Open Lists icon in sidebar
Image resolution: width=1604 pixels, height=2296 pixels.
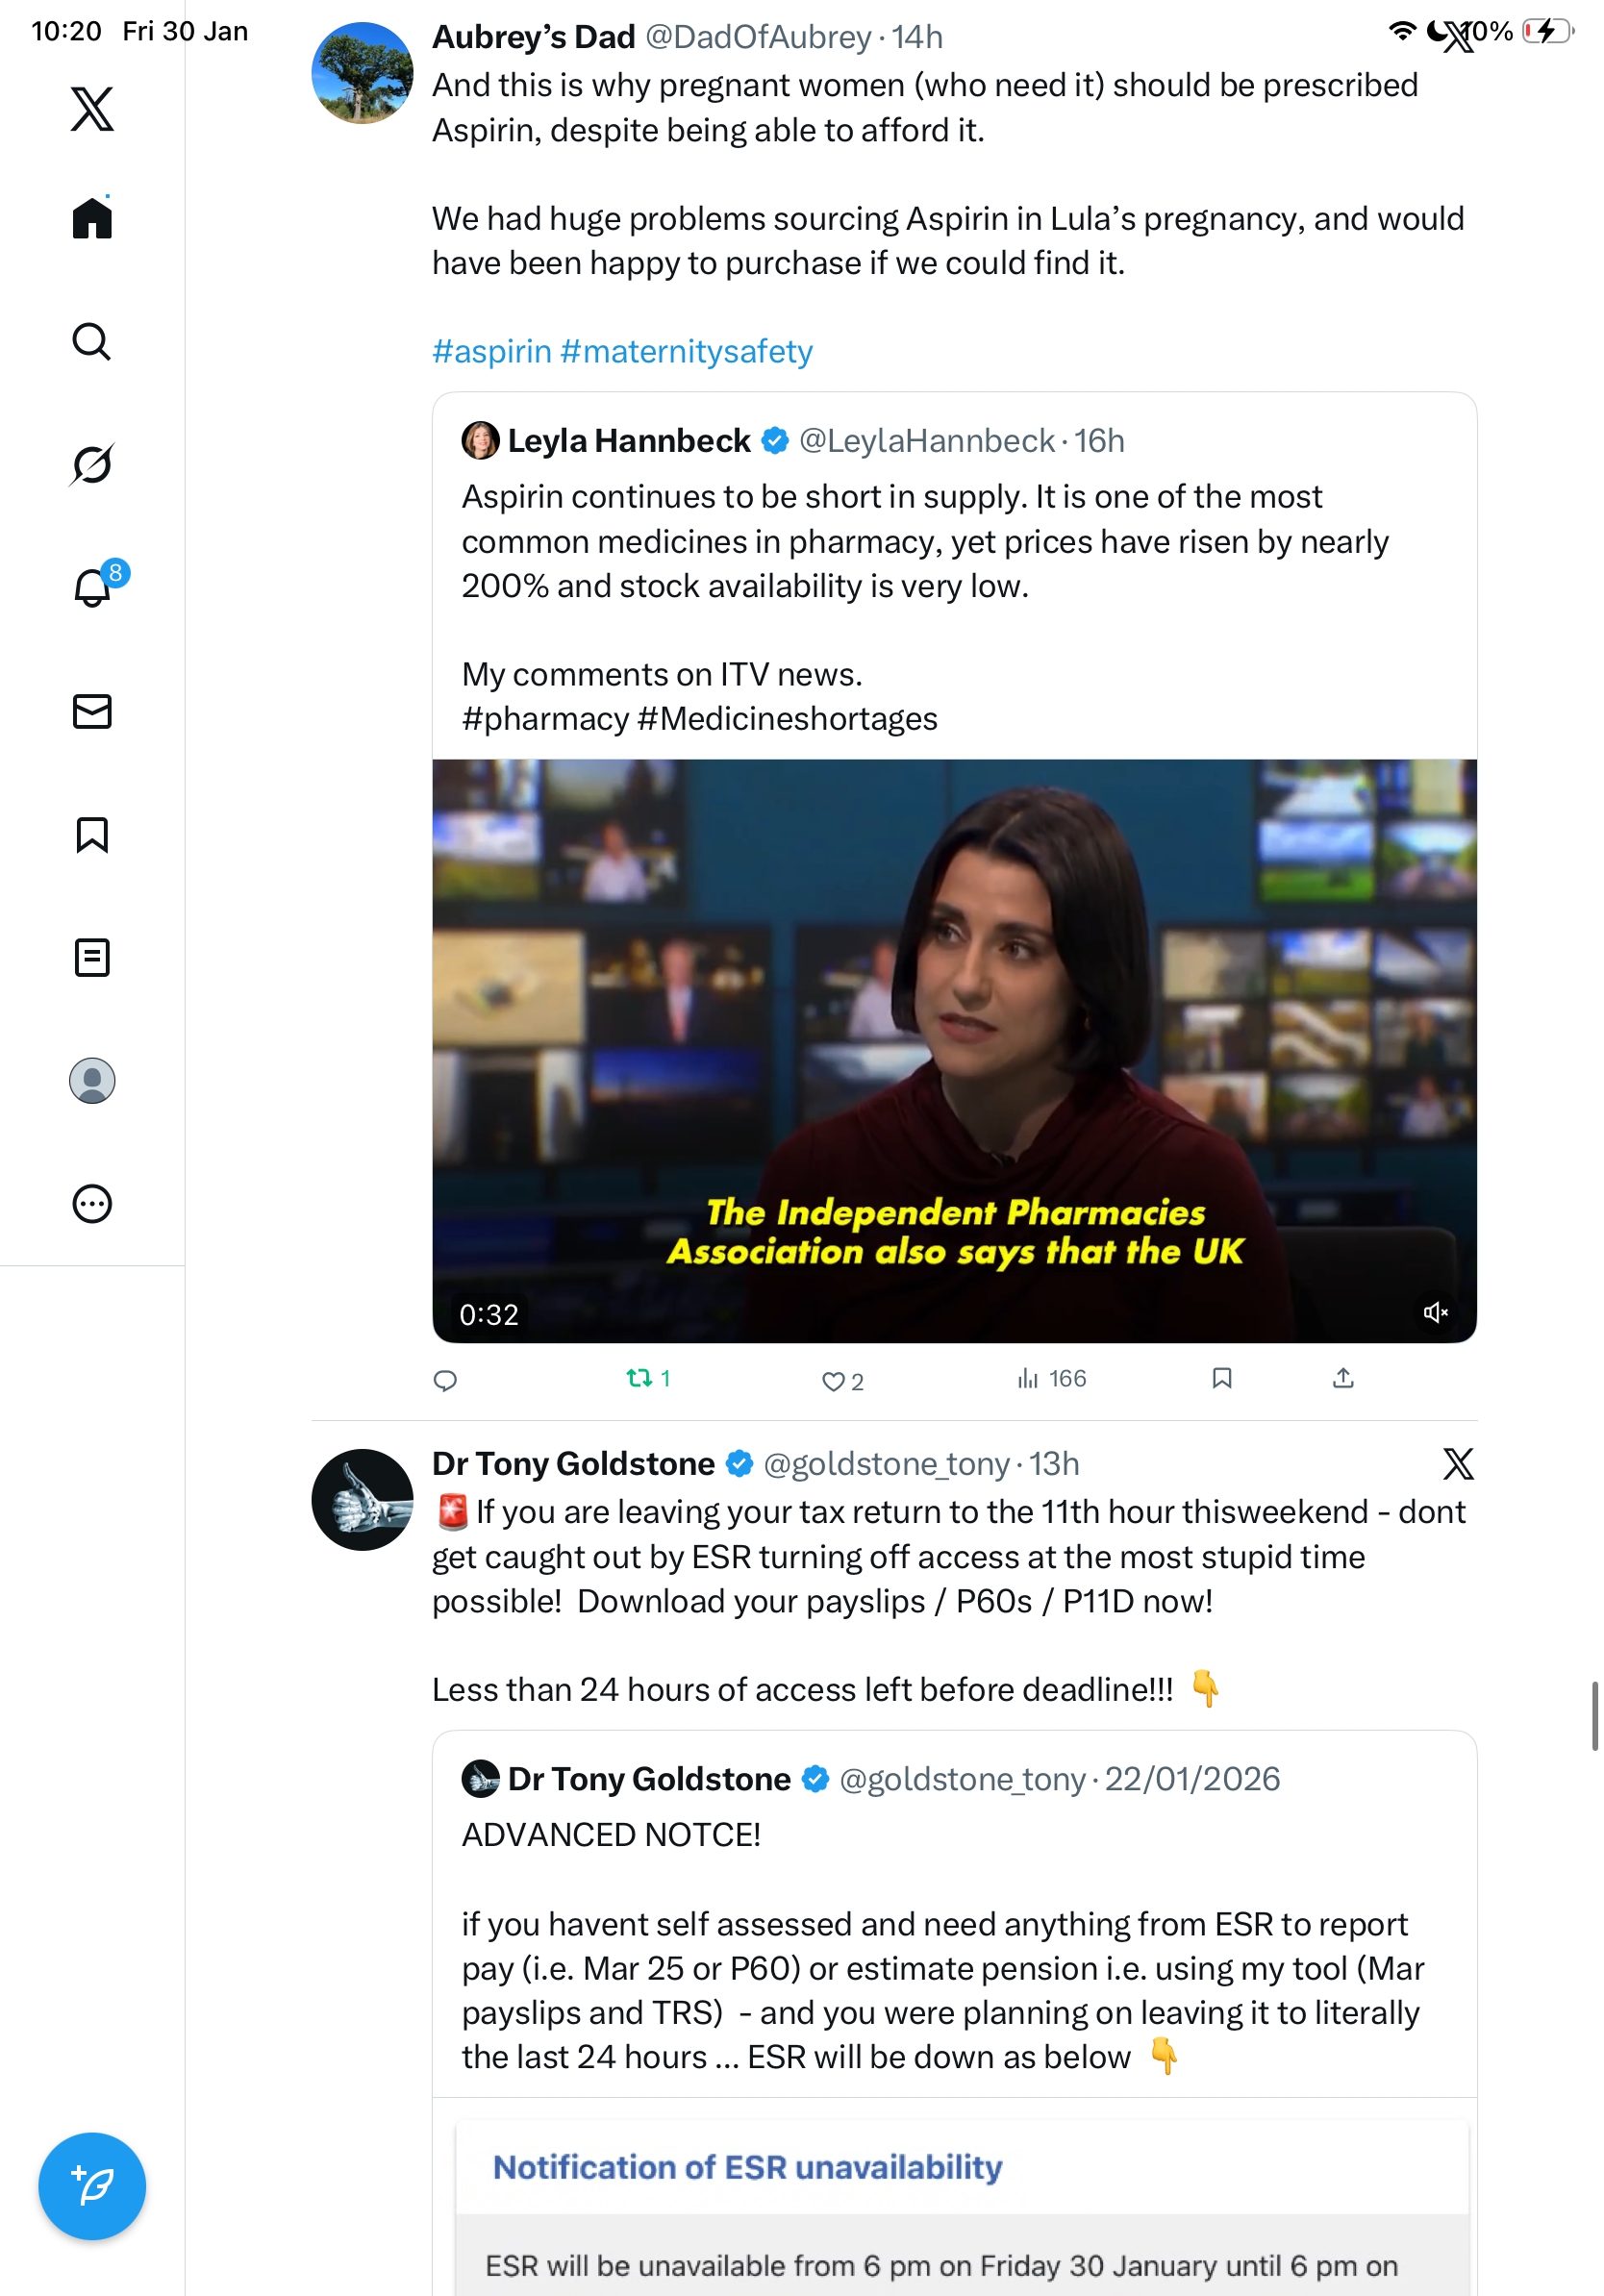point(92,957)
